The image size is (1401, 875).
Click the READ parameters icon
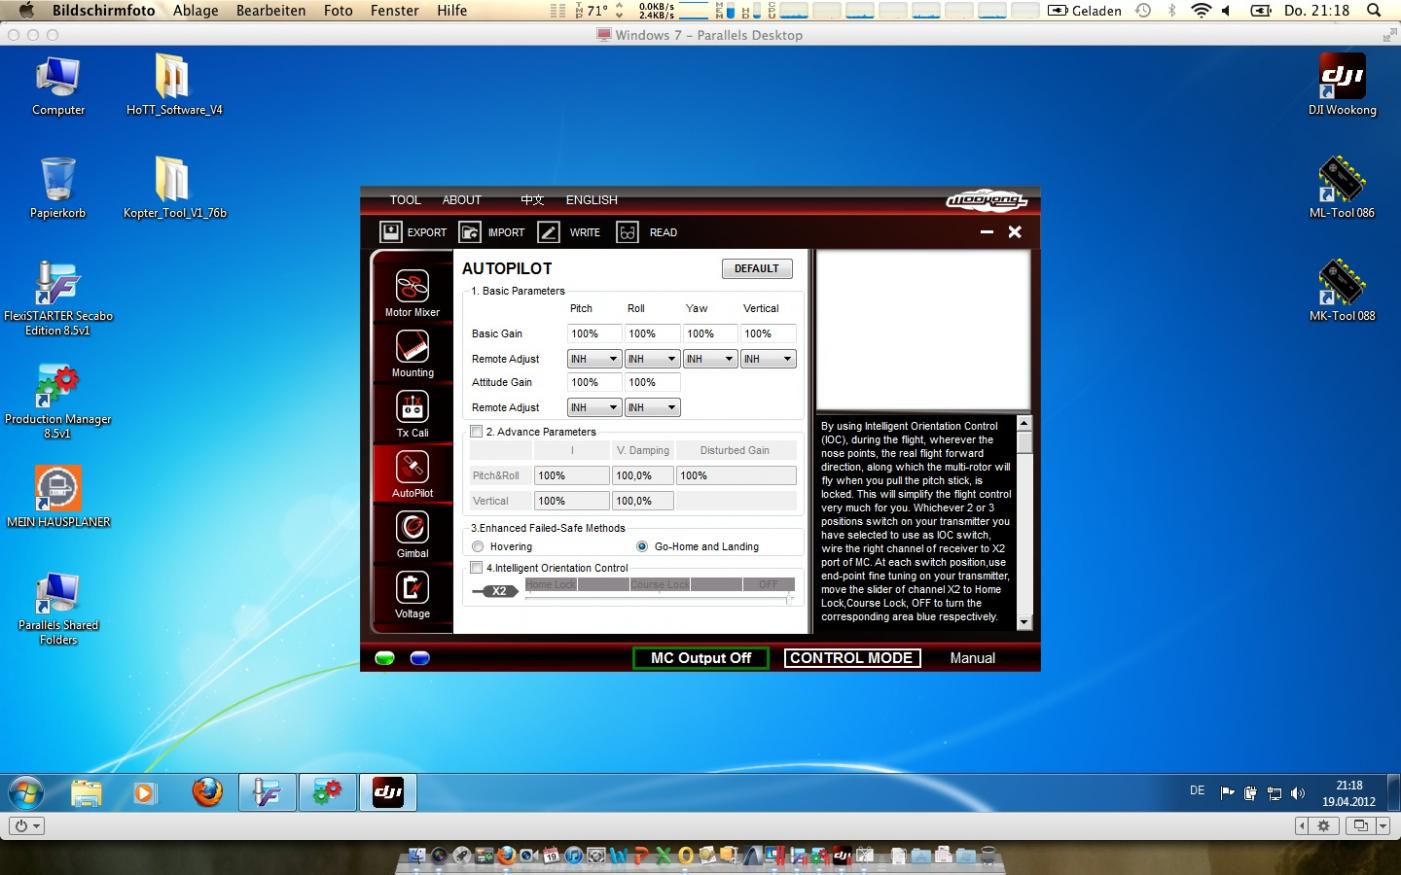click(627, 232)
